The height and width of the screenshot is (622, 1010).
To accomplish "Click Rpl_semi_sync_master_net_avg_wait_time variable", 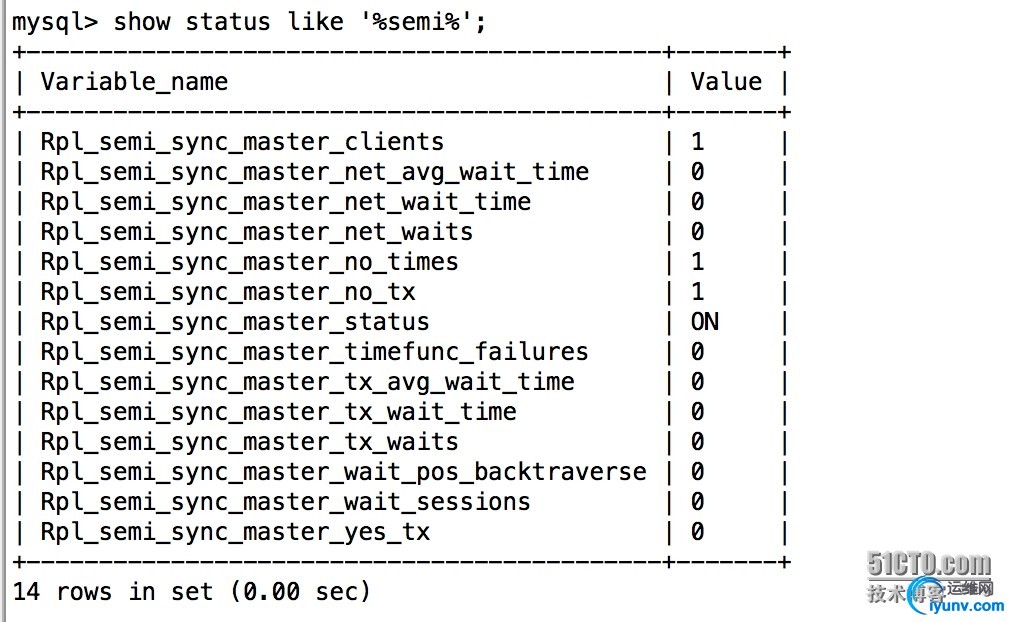I will [x=314, y=172].
